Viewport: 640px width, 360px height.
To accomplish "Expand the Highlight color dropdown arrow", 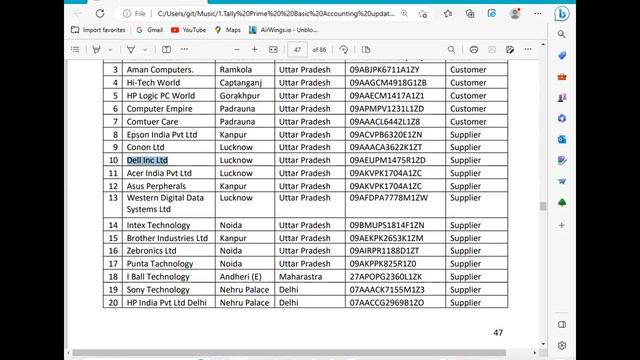I will tap(110, 50).
